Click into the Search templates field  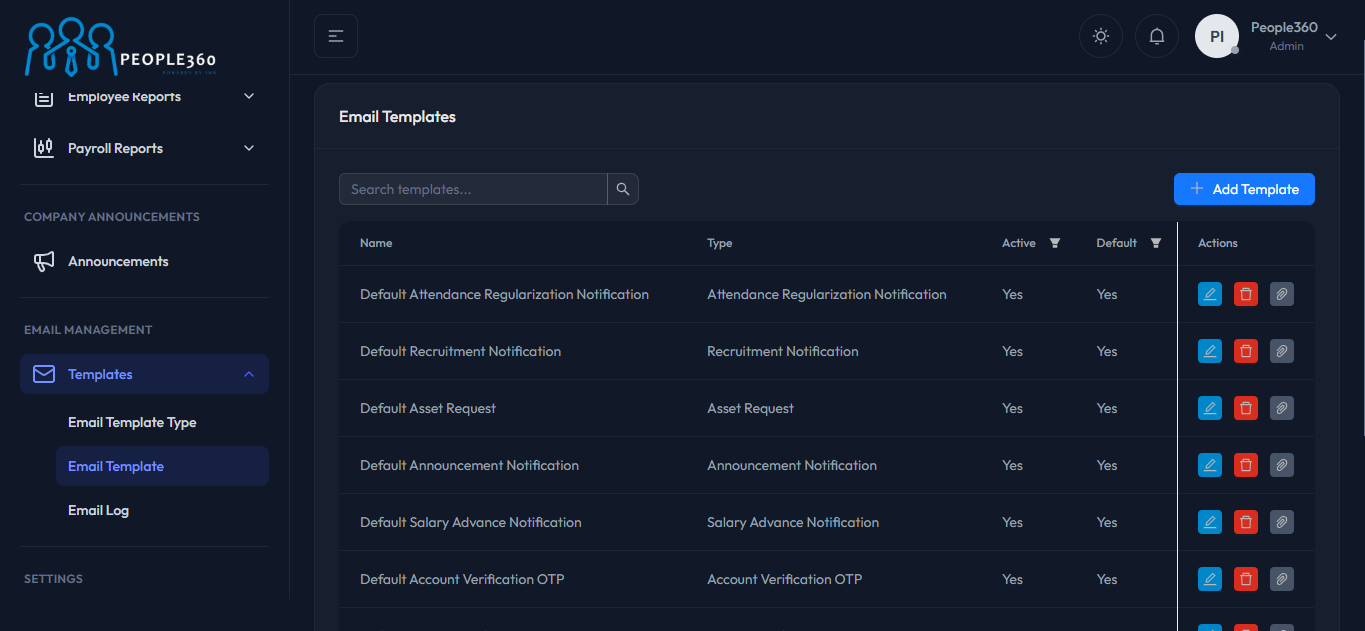[472, 189]
